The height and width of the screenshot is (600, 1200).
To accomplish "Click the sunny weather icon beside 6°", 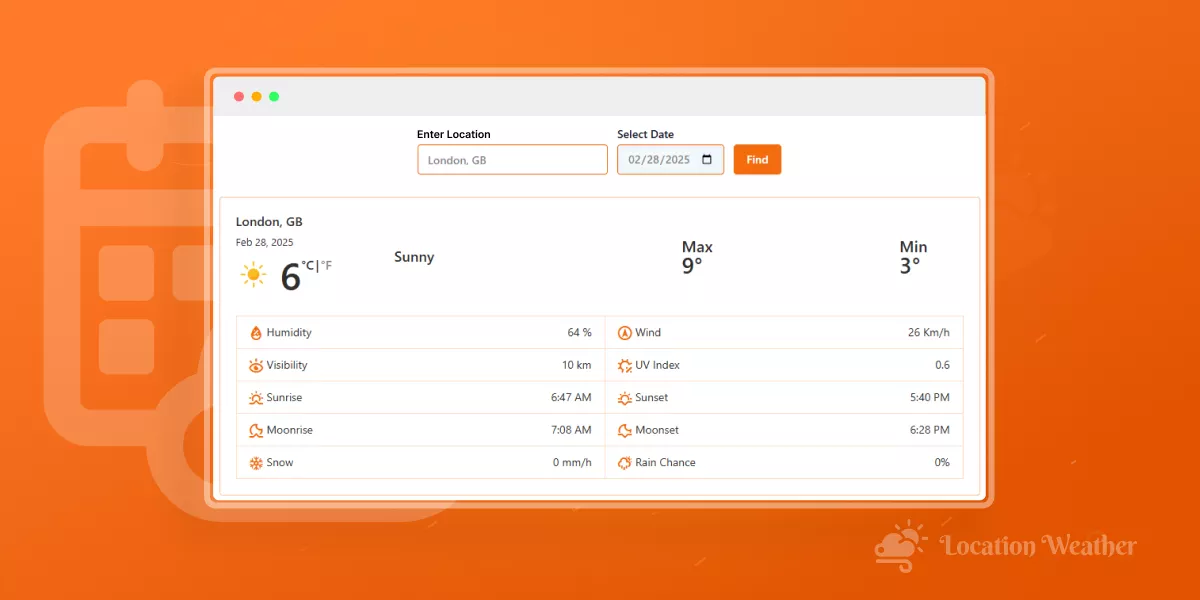I will coord(253,272).
